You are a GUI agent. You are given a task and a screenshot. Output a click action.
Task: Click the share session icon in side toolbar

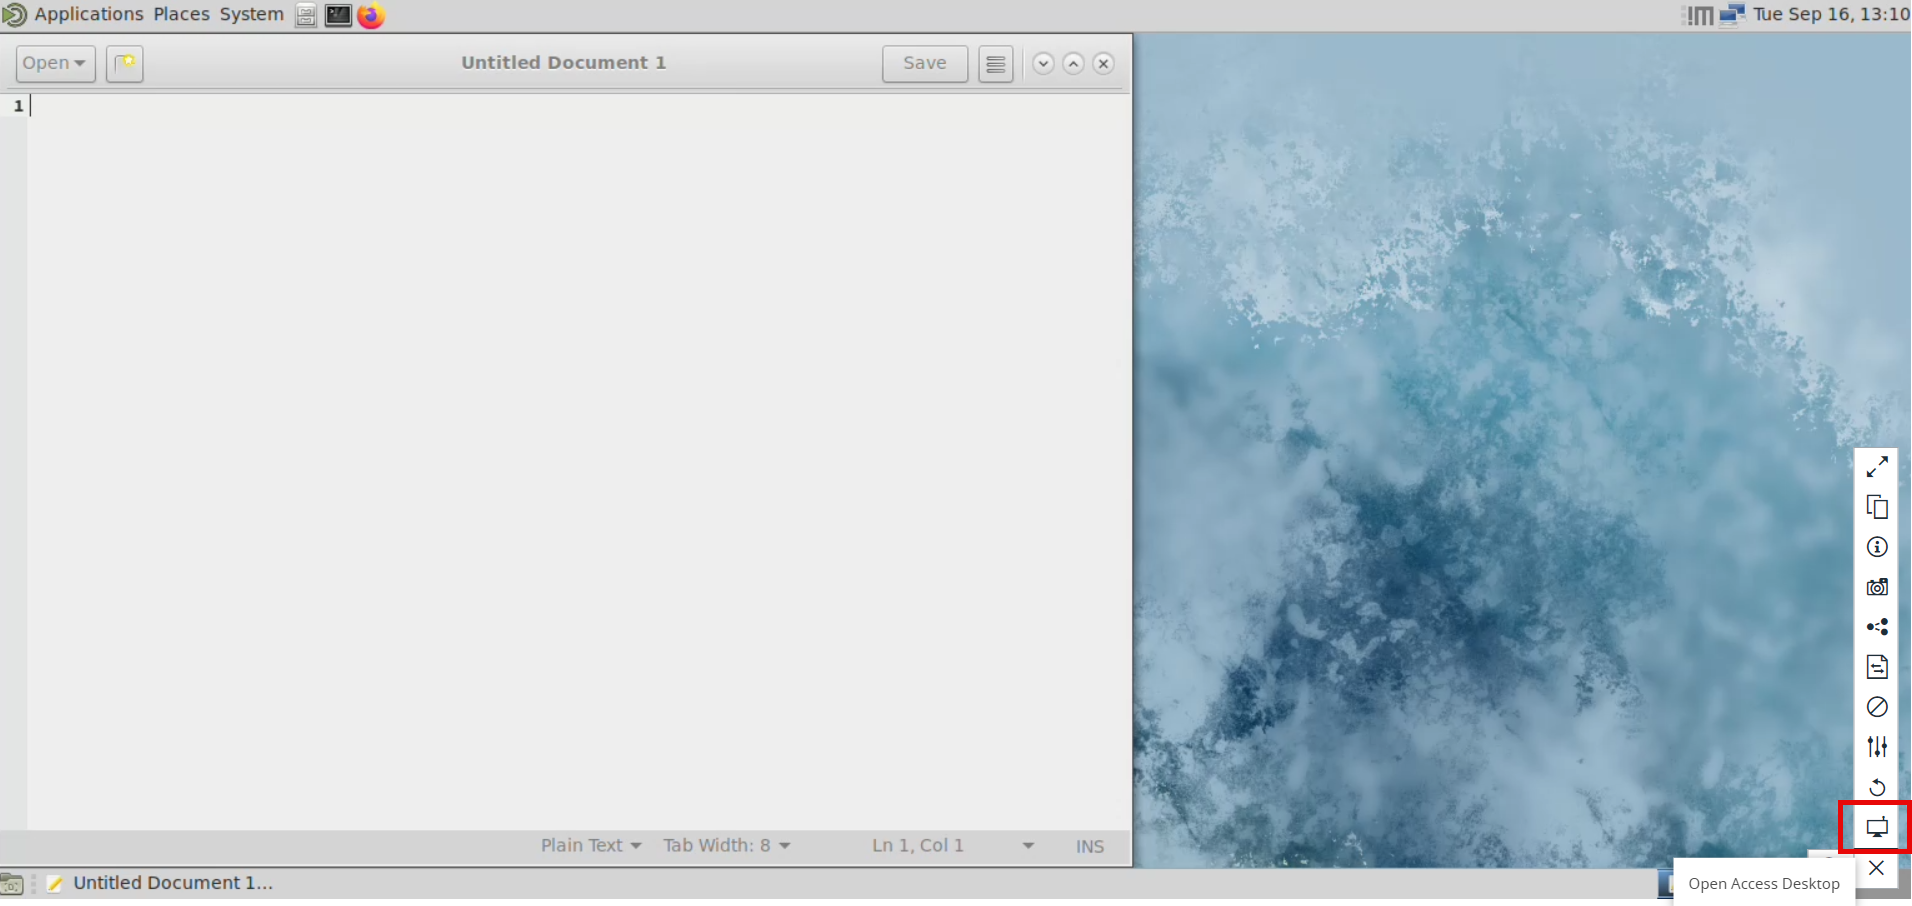coord(1877,627)
